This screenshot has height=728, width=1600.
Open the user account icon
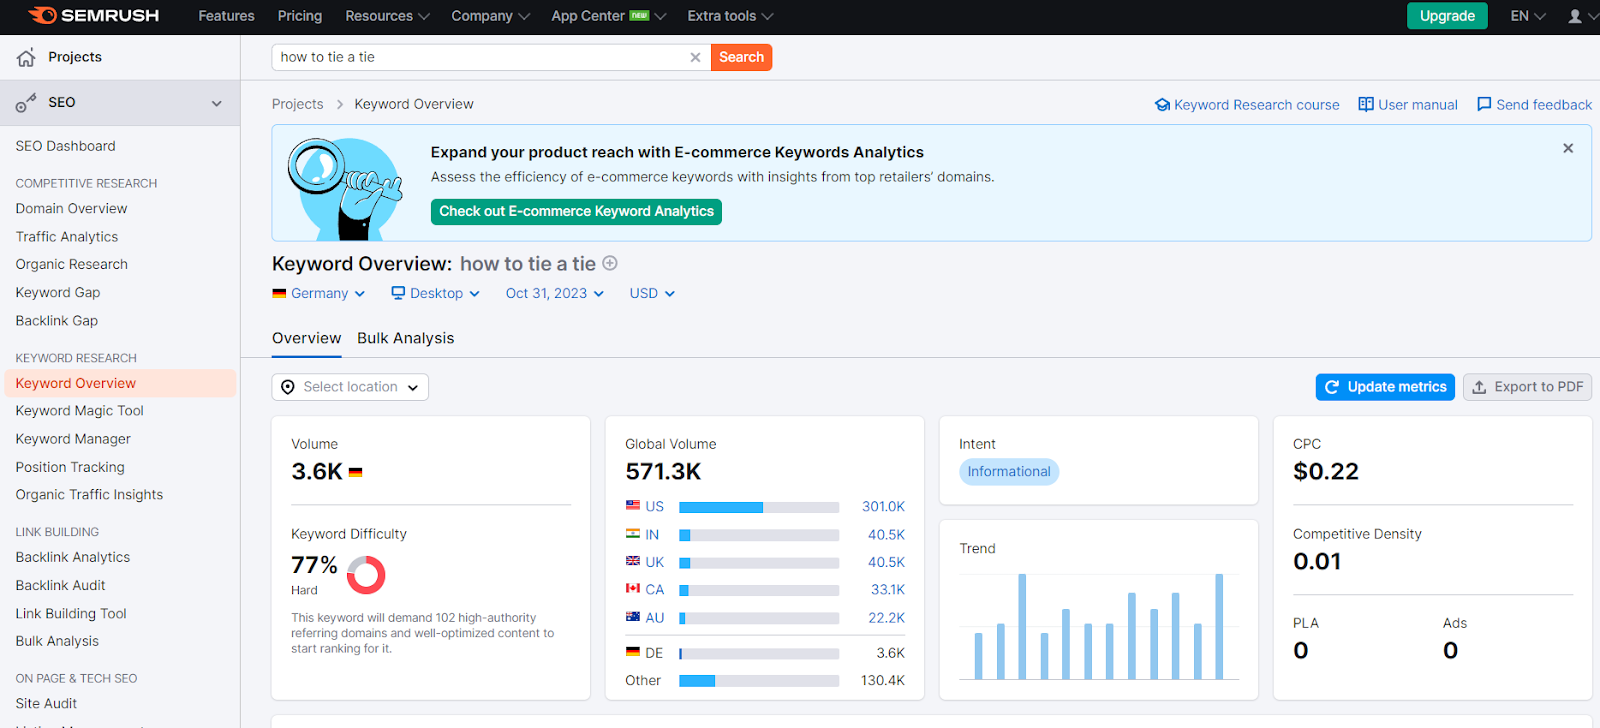tap(1575, 16)
